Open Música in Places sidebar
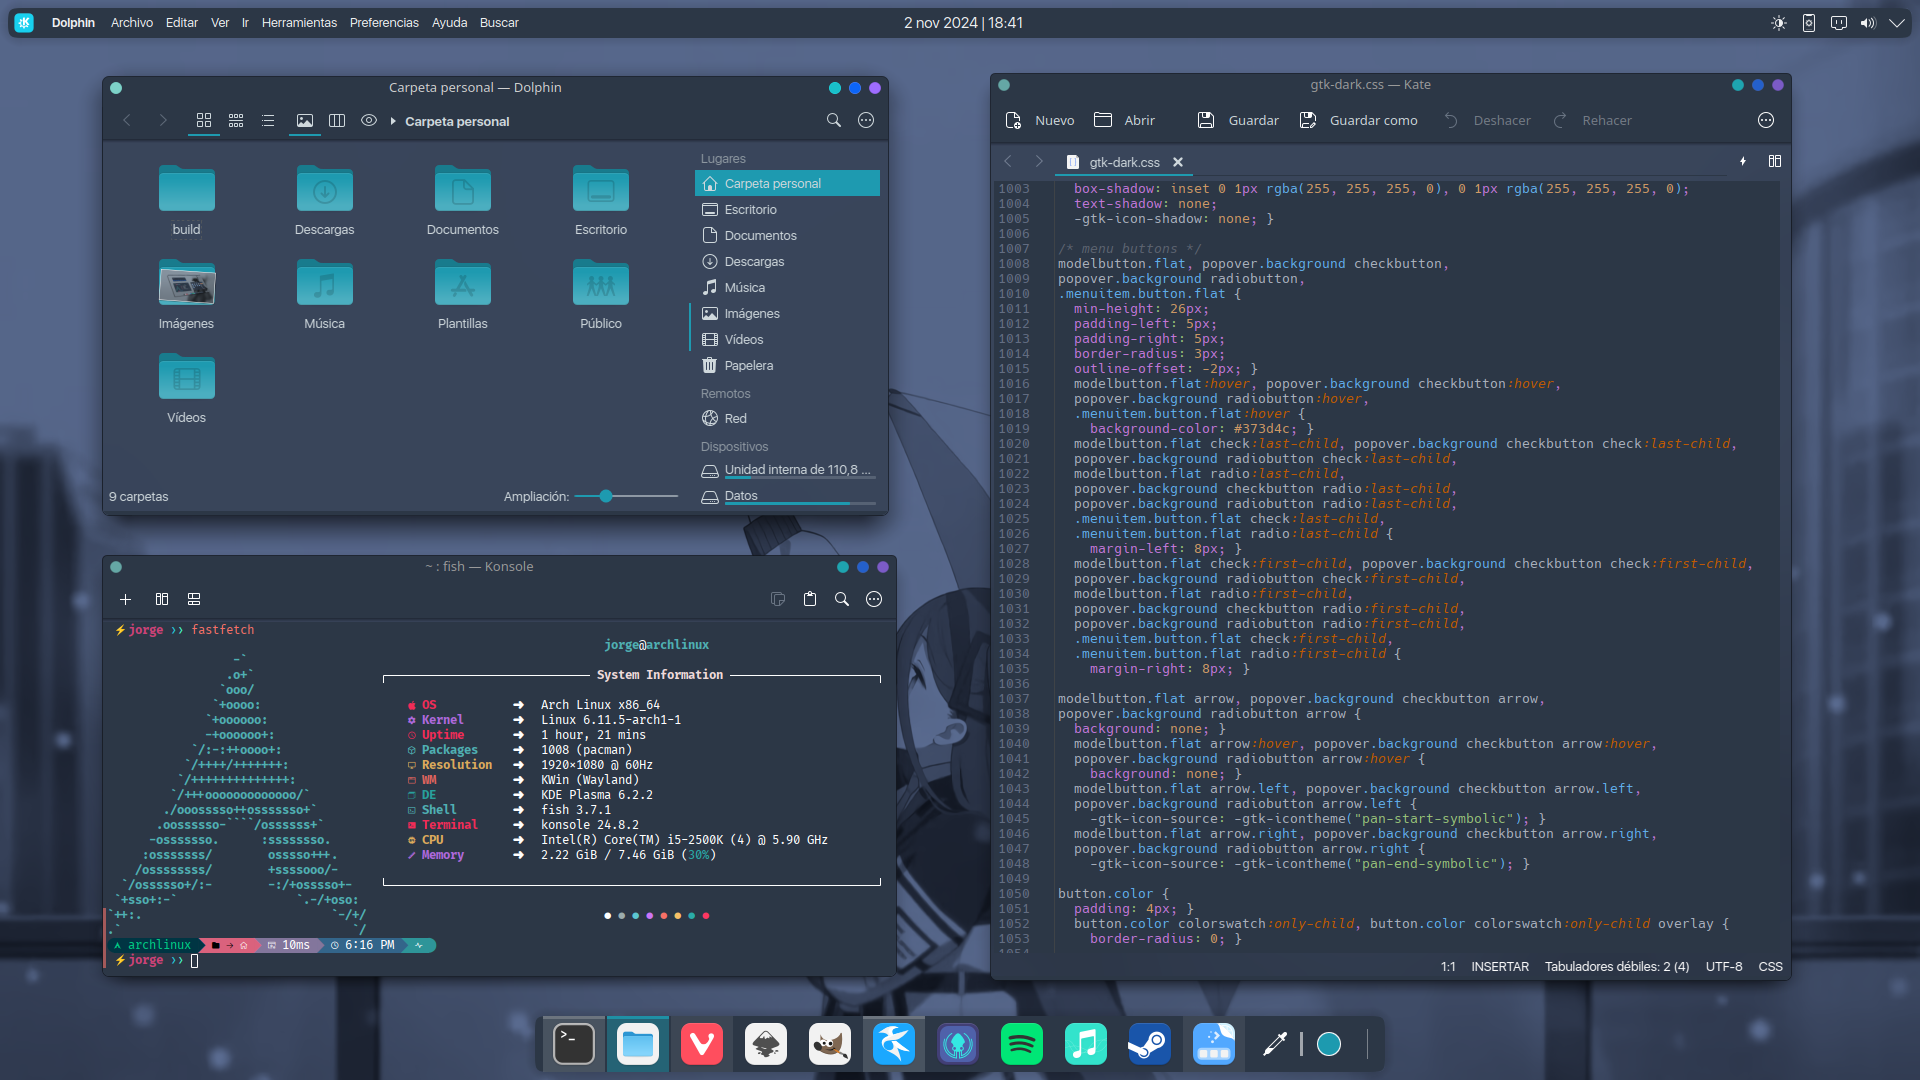The width and height of the screenshot is (1920, 1080). tap(787, 287)
